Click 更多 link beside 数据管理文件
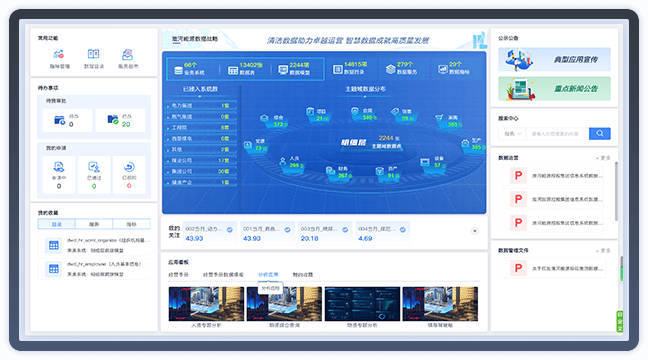This screenshot has width=648, height=360. pyautogui.click(x=603, y=251)
